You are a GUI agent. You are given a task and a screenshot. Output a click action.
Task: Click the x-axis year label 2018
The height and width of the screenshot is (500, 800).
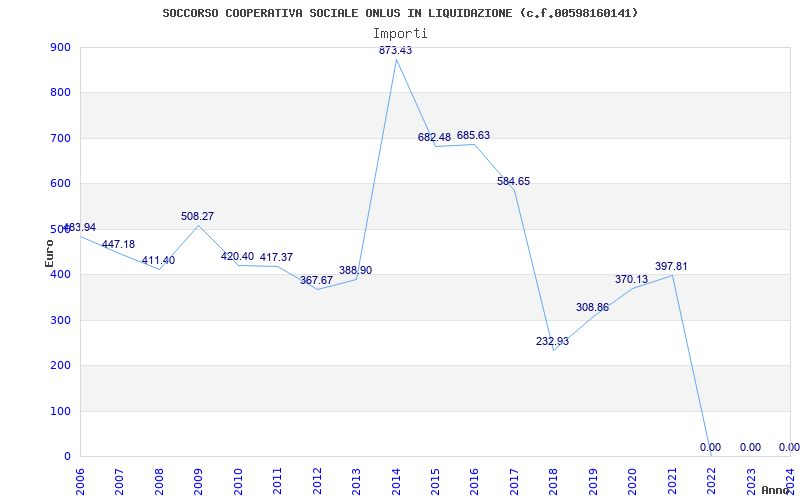coord(555,481)
